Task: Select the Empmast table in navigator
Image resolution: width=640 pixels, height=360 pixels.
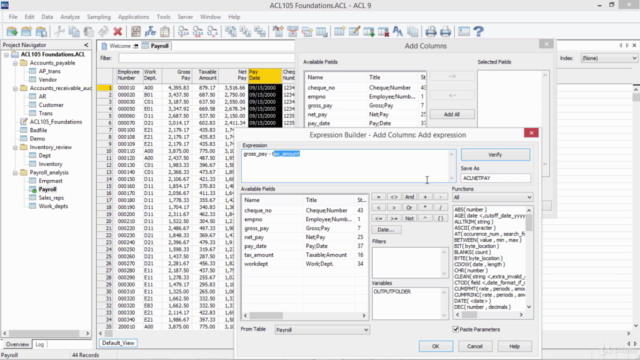Action: (50, 181)
